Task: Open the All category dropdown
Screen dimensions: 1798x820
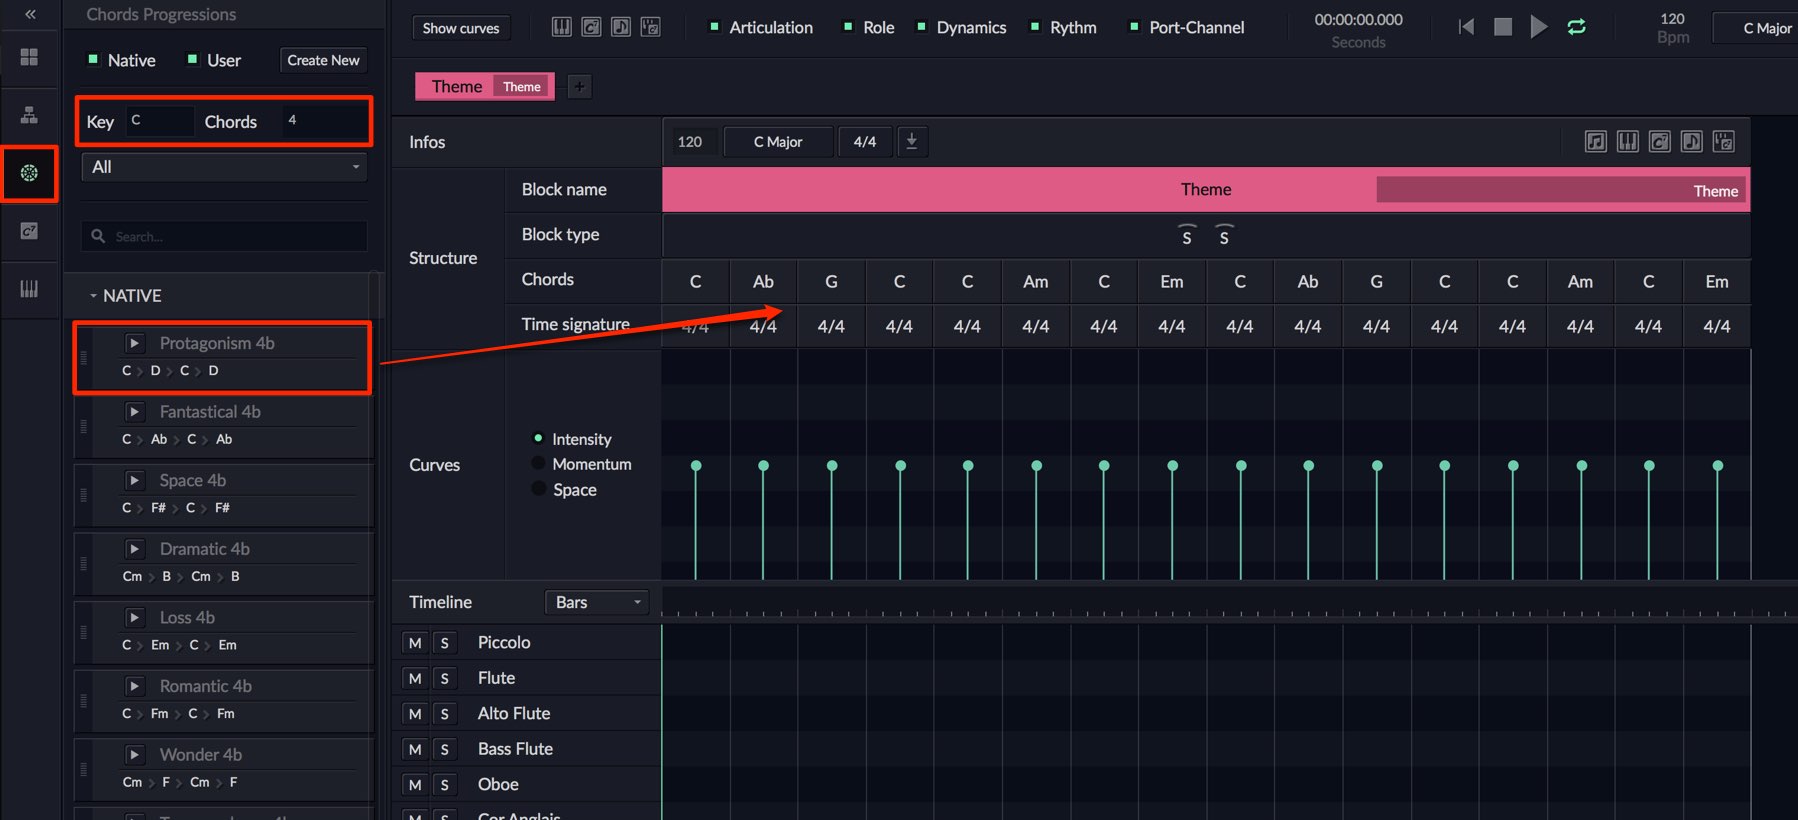Action: point(224,167)
